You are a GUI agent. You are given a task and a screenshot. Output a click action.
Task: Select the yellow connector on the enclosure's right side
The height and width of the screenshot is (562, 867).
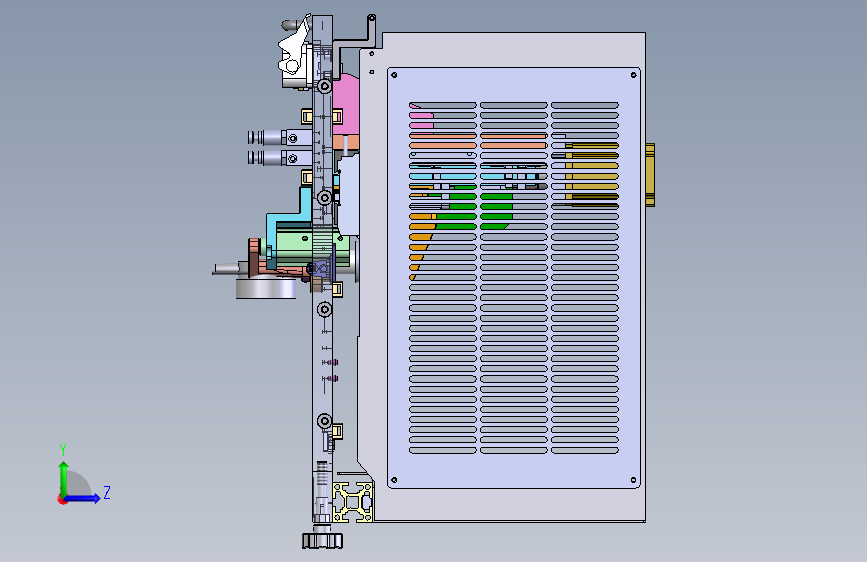click(650, 175)
